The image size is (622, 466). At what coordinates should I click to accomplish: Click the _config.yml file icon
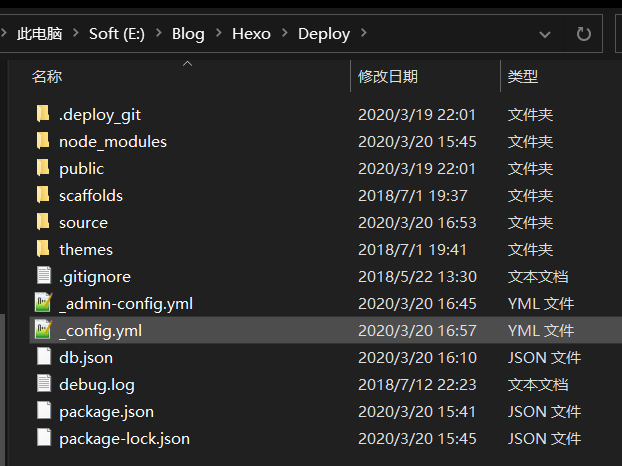[43, 330]
